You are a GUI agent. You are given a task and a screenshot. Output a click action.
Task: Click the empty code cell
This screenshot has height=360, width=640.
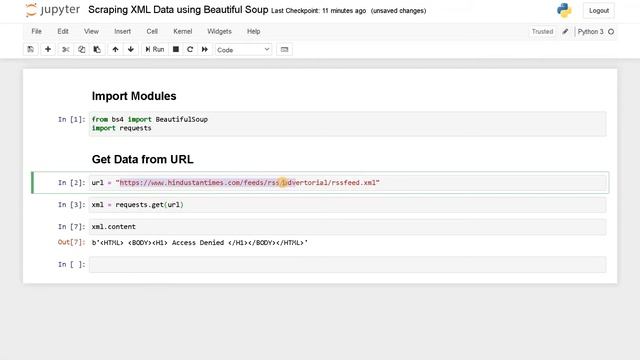tap(347, 264)
